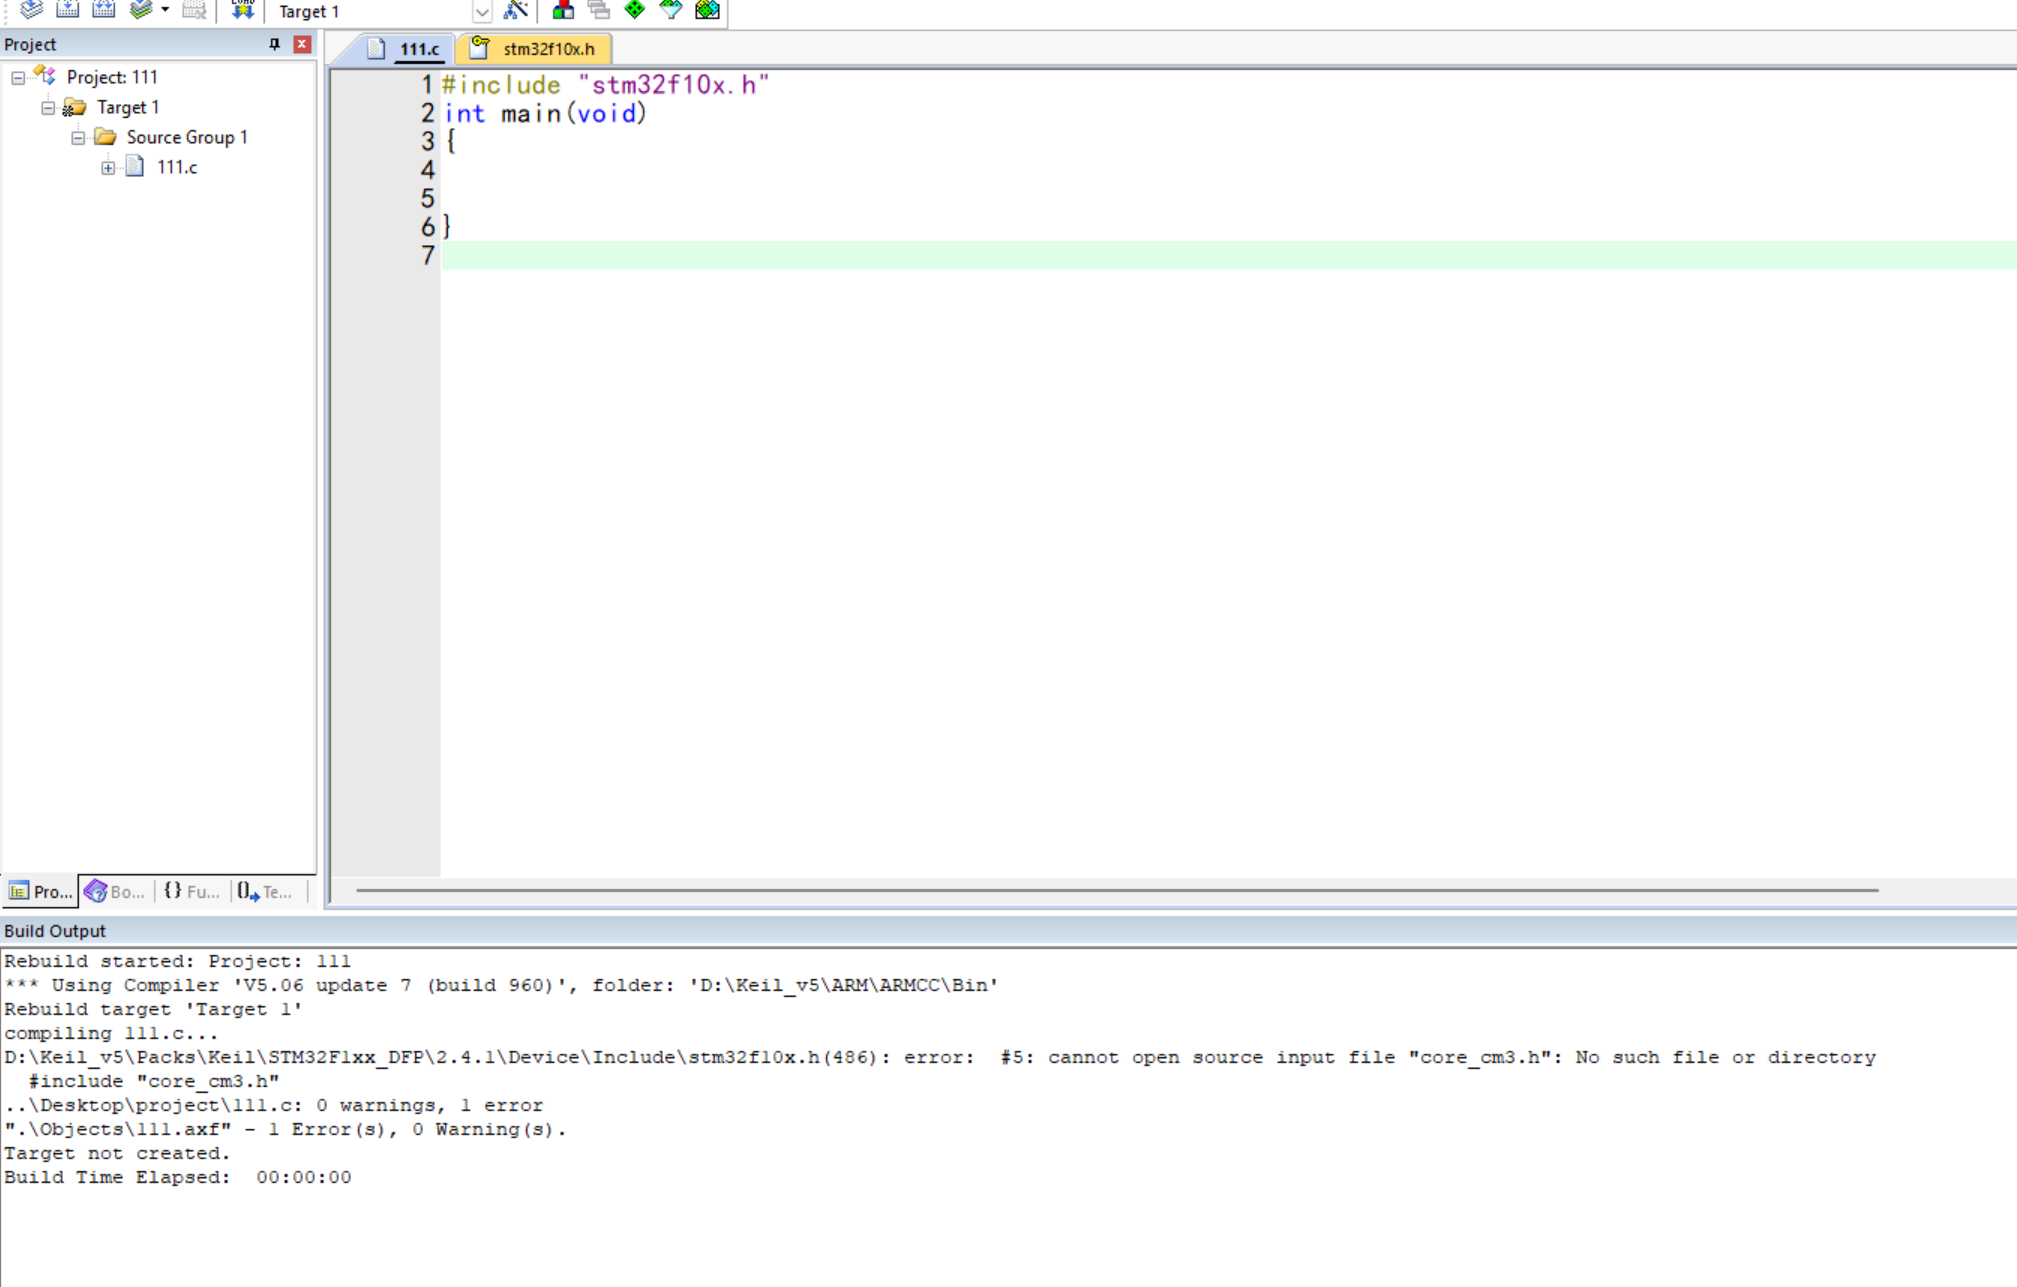Collapse the Target 1 tree node
The height and width of the screenshot is (1287, 2017).
[48, 108]
